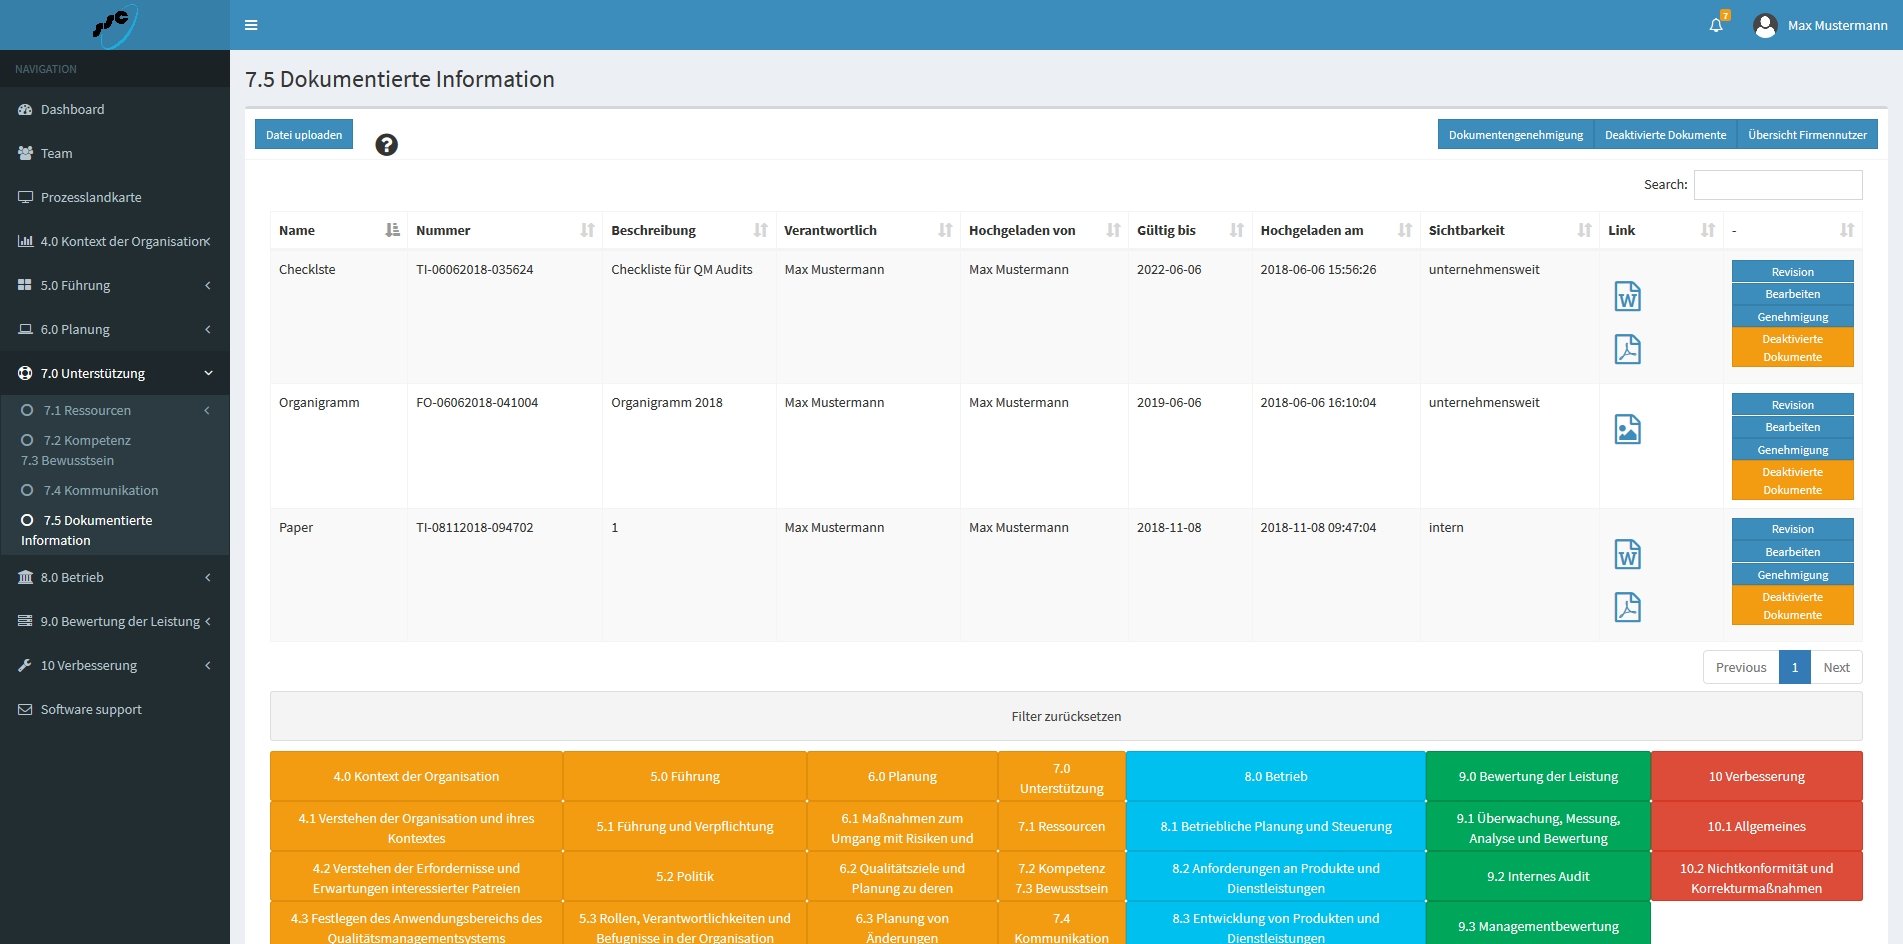Click Bearbeiten for the Organigramm row

pos(1792,427)
